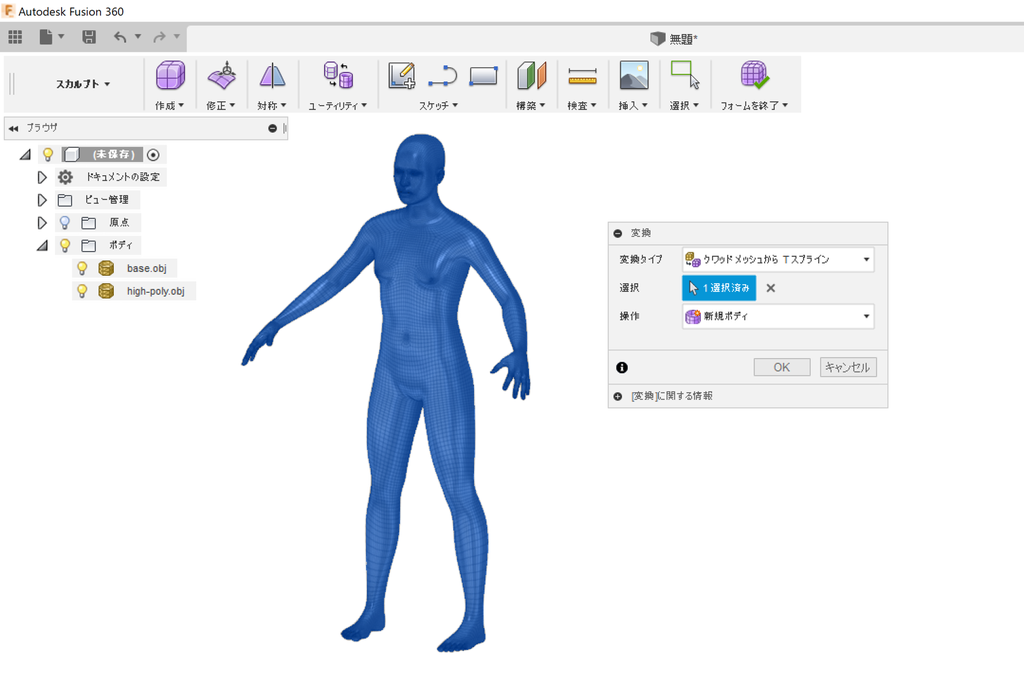1024x685 pixels.
Task: Click the Modify edit form icon
Action: [221, 76]
